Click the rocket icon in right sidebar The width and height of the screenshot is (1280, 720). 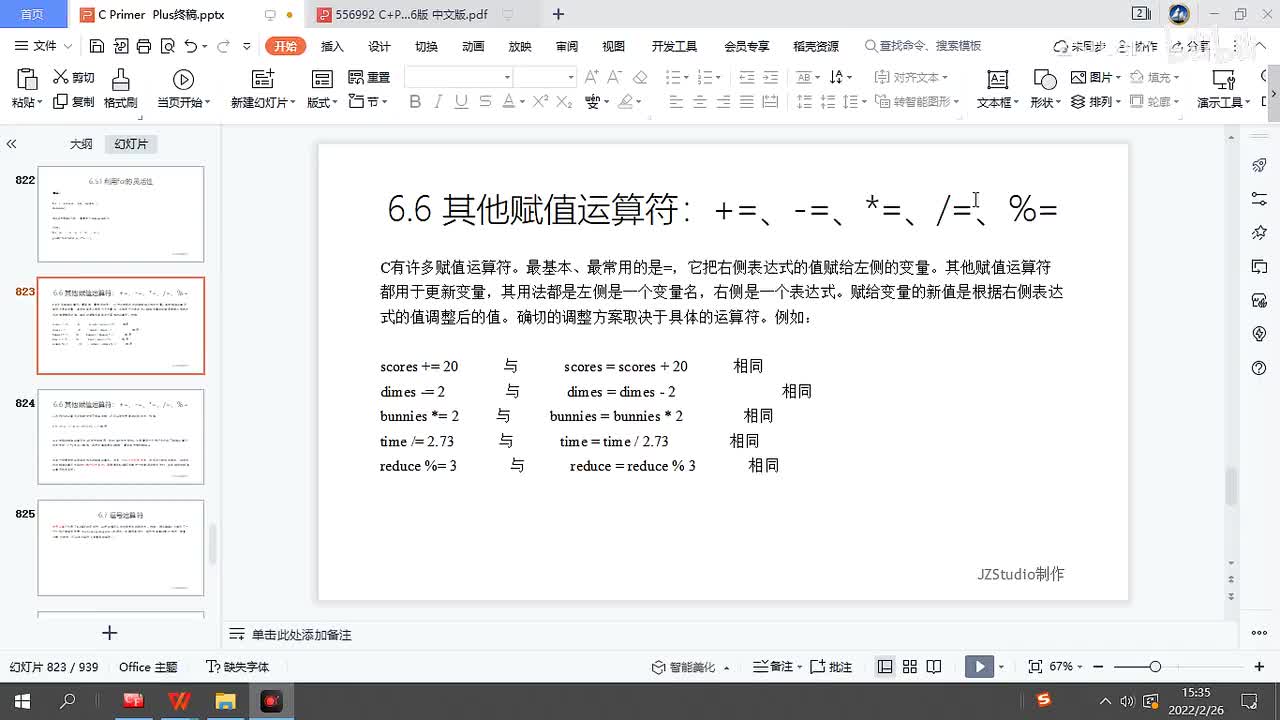1259,165
